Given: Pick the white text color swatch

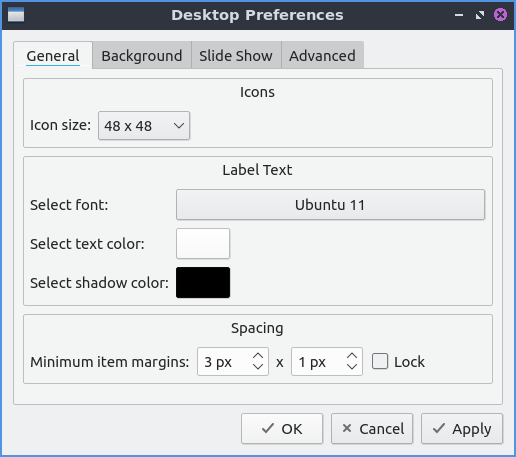Looking at the screenshot, I should point(203,244).
